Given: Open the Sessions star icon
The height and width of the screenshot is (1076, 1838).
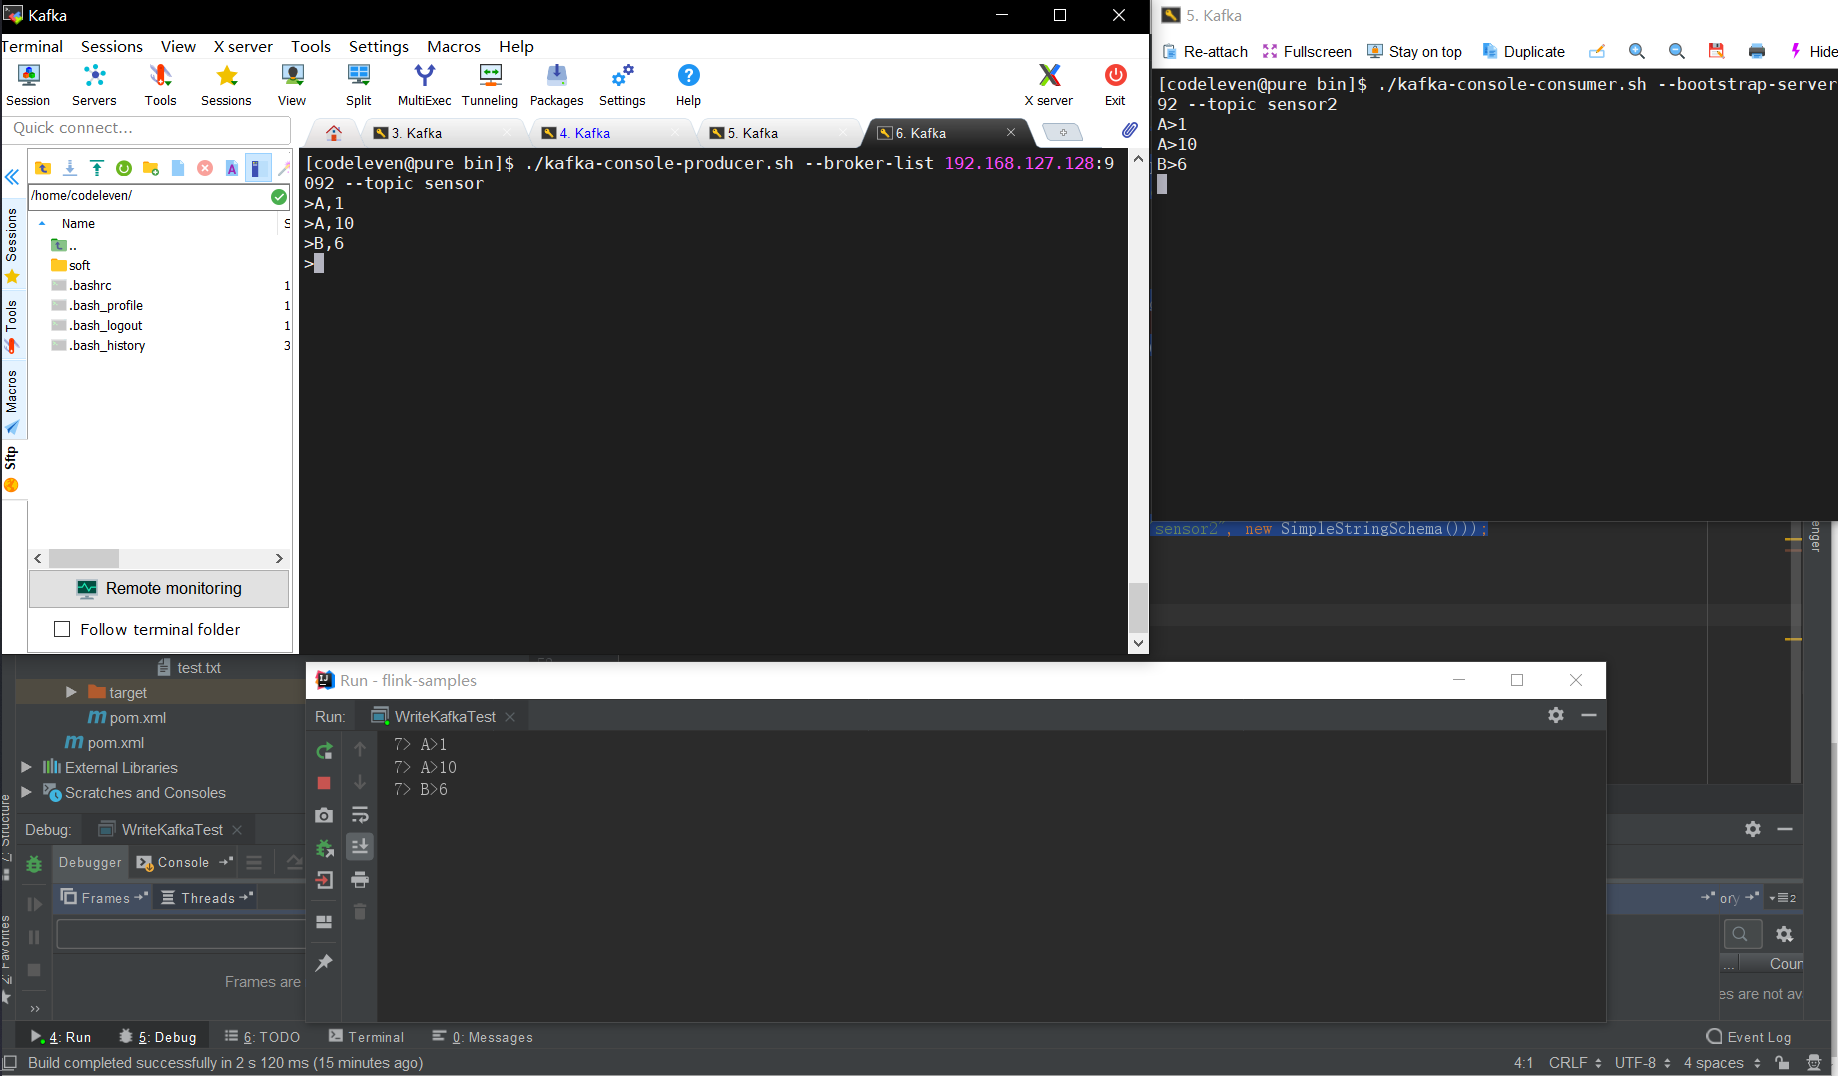Looking at the screenshot, I should coord(226,85).
